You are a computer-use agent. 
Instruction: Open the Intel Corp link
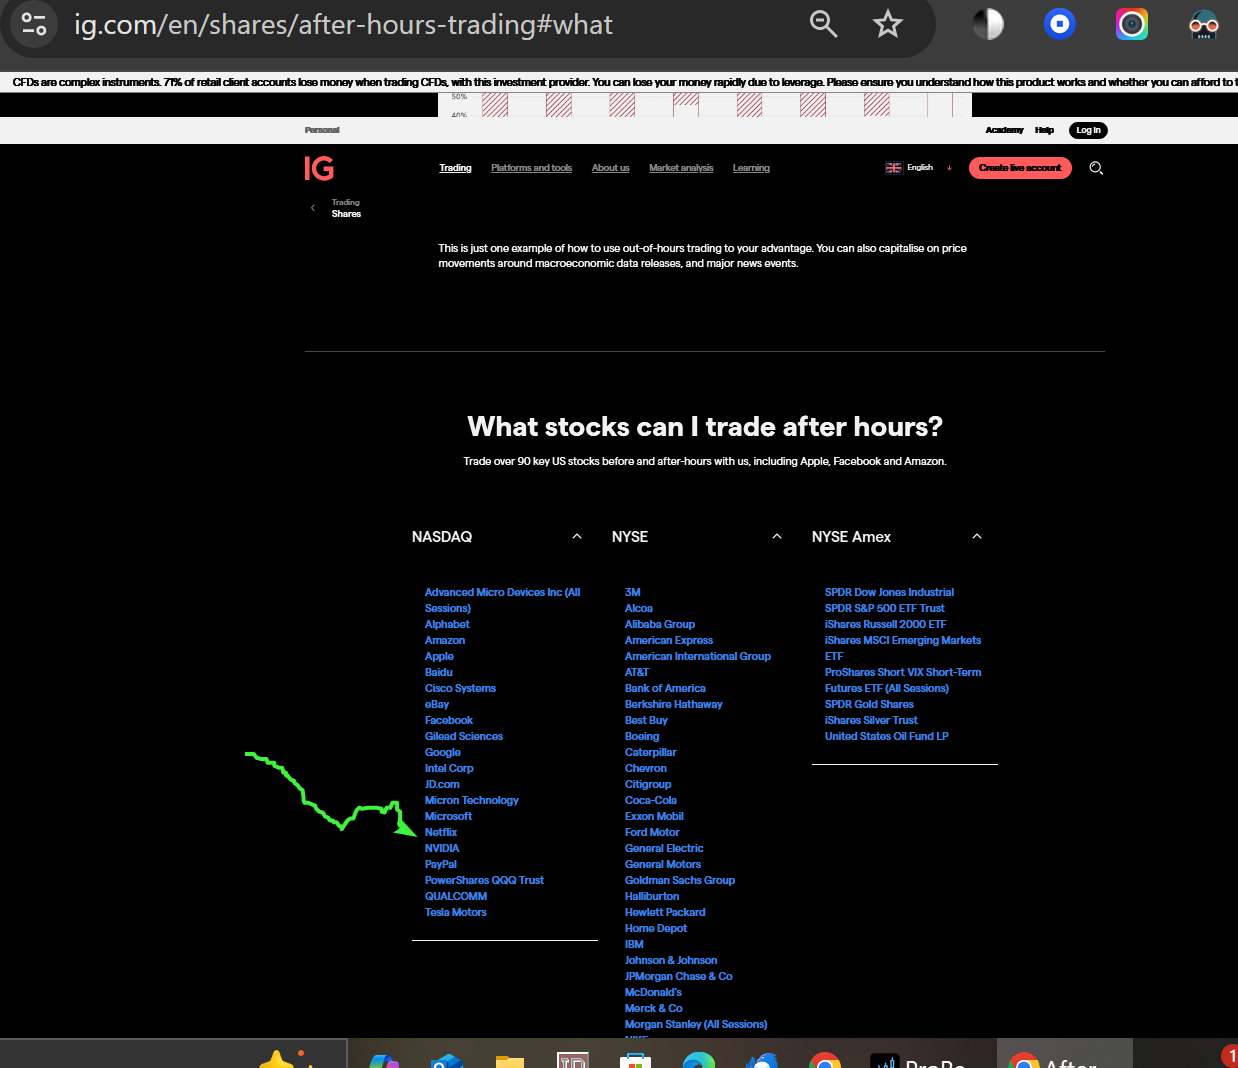(x=449, y=768)
